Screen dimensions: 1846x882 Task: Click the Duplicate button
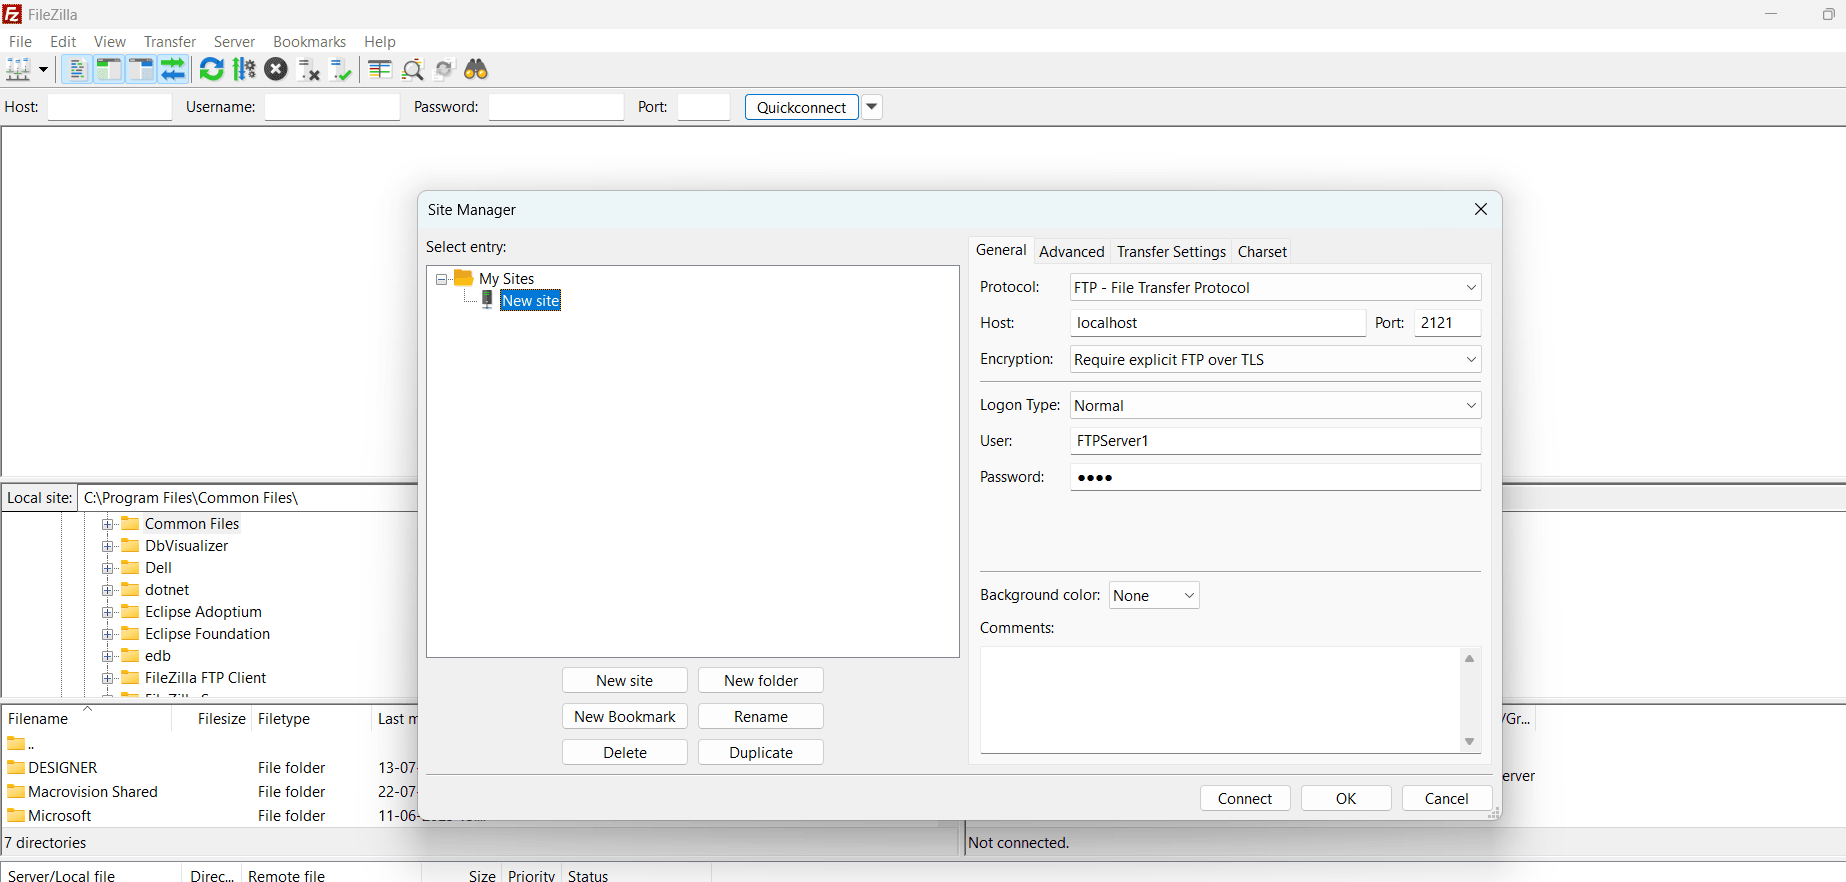coord(760,753)
